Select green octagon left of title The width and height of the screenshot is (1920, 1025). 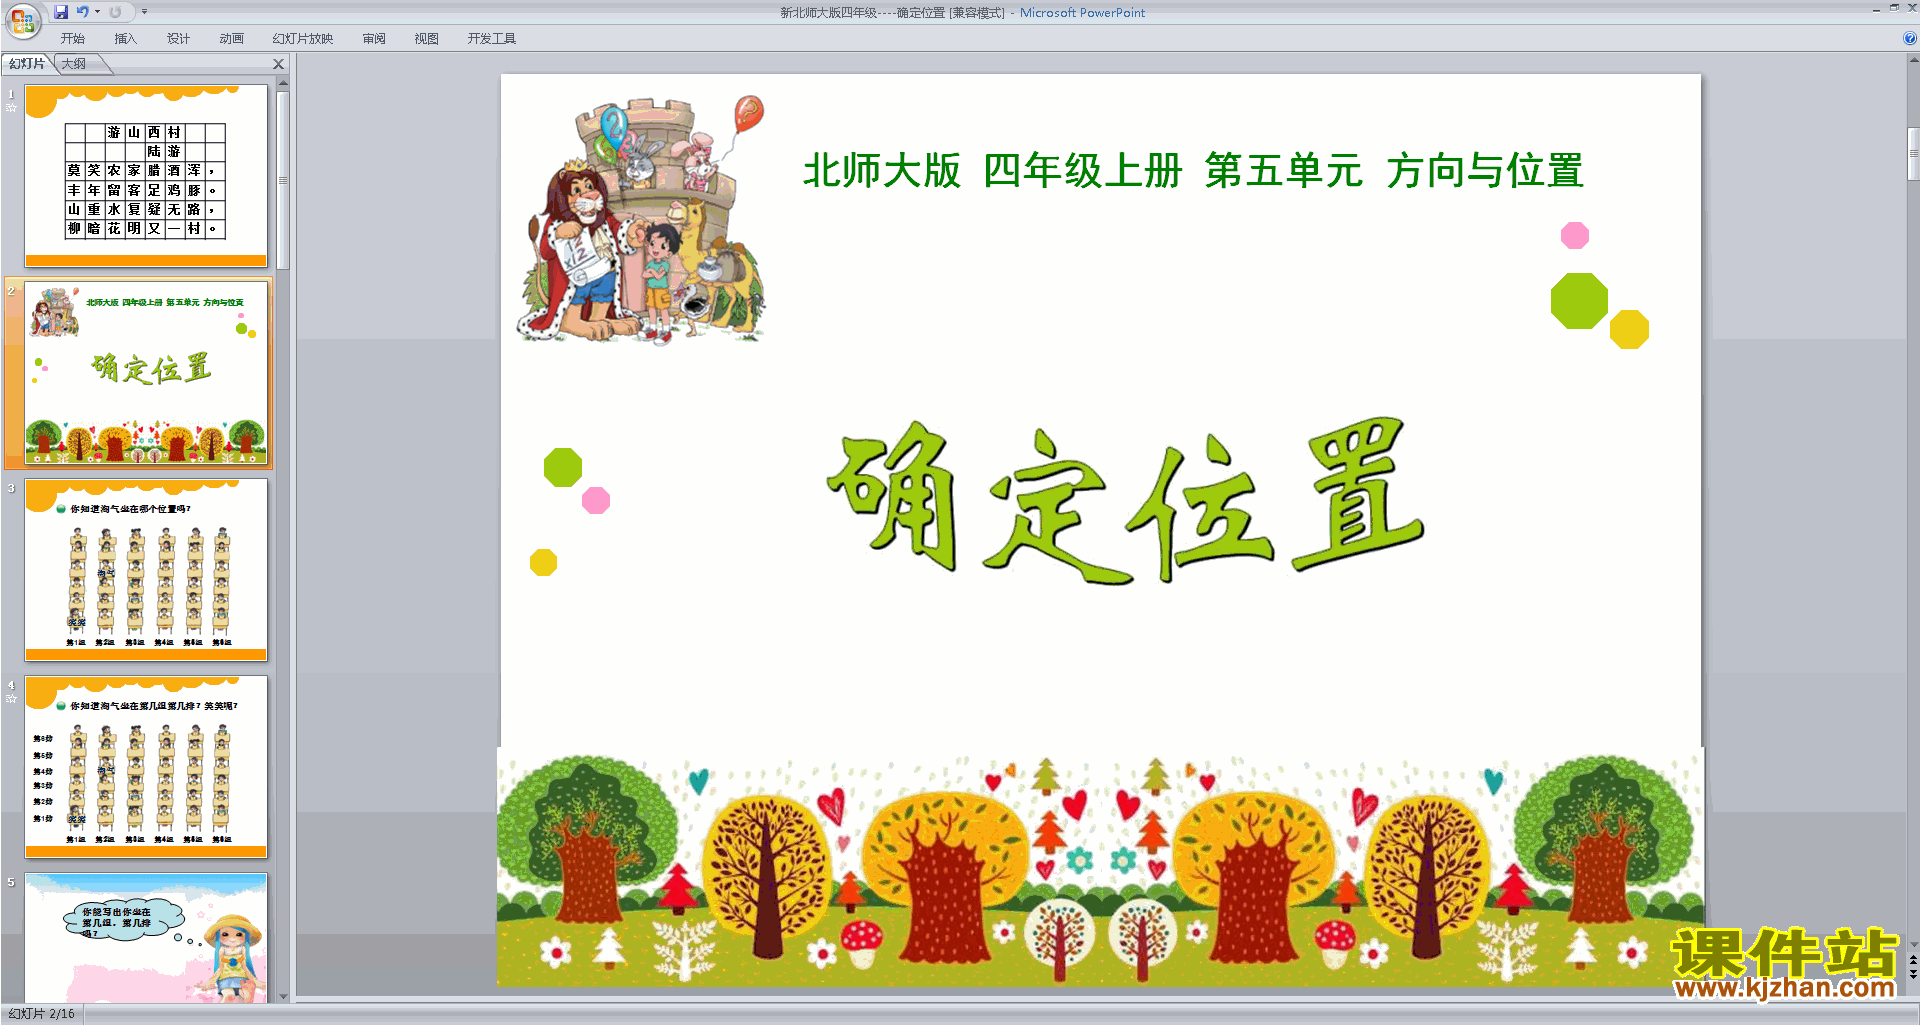click(x=563, y=467)
